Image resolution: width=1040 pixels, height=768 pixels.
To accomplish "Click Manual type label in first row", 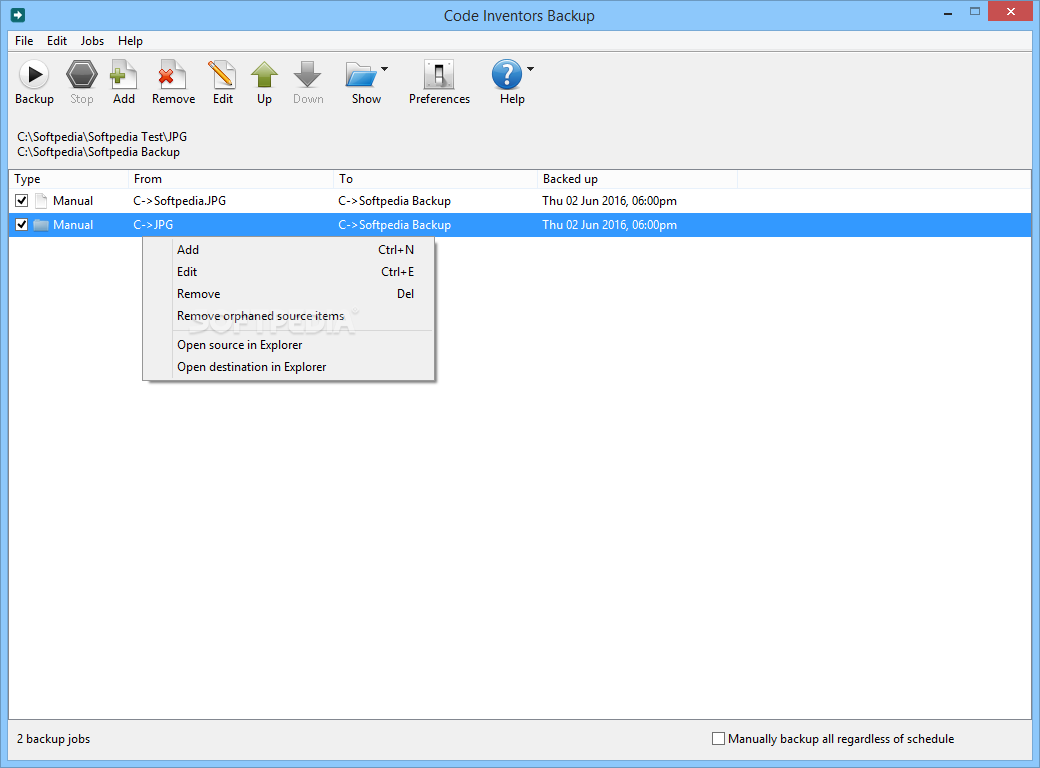I will click(73, 201).
